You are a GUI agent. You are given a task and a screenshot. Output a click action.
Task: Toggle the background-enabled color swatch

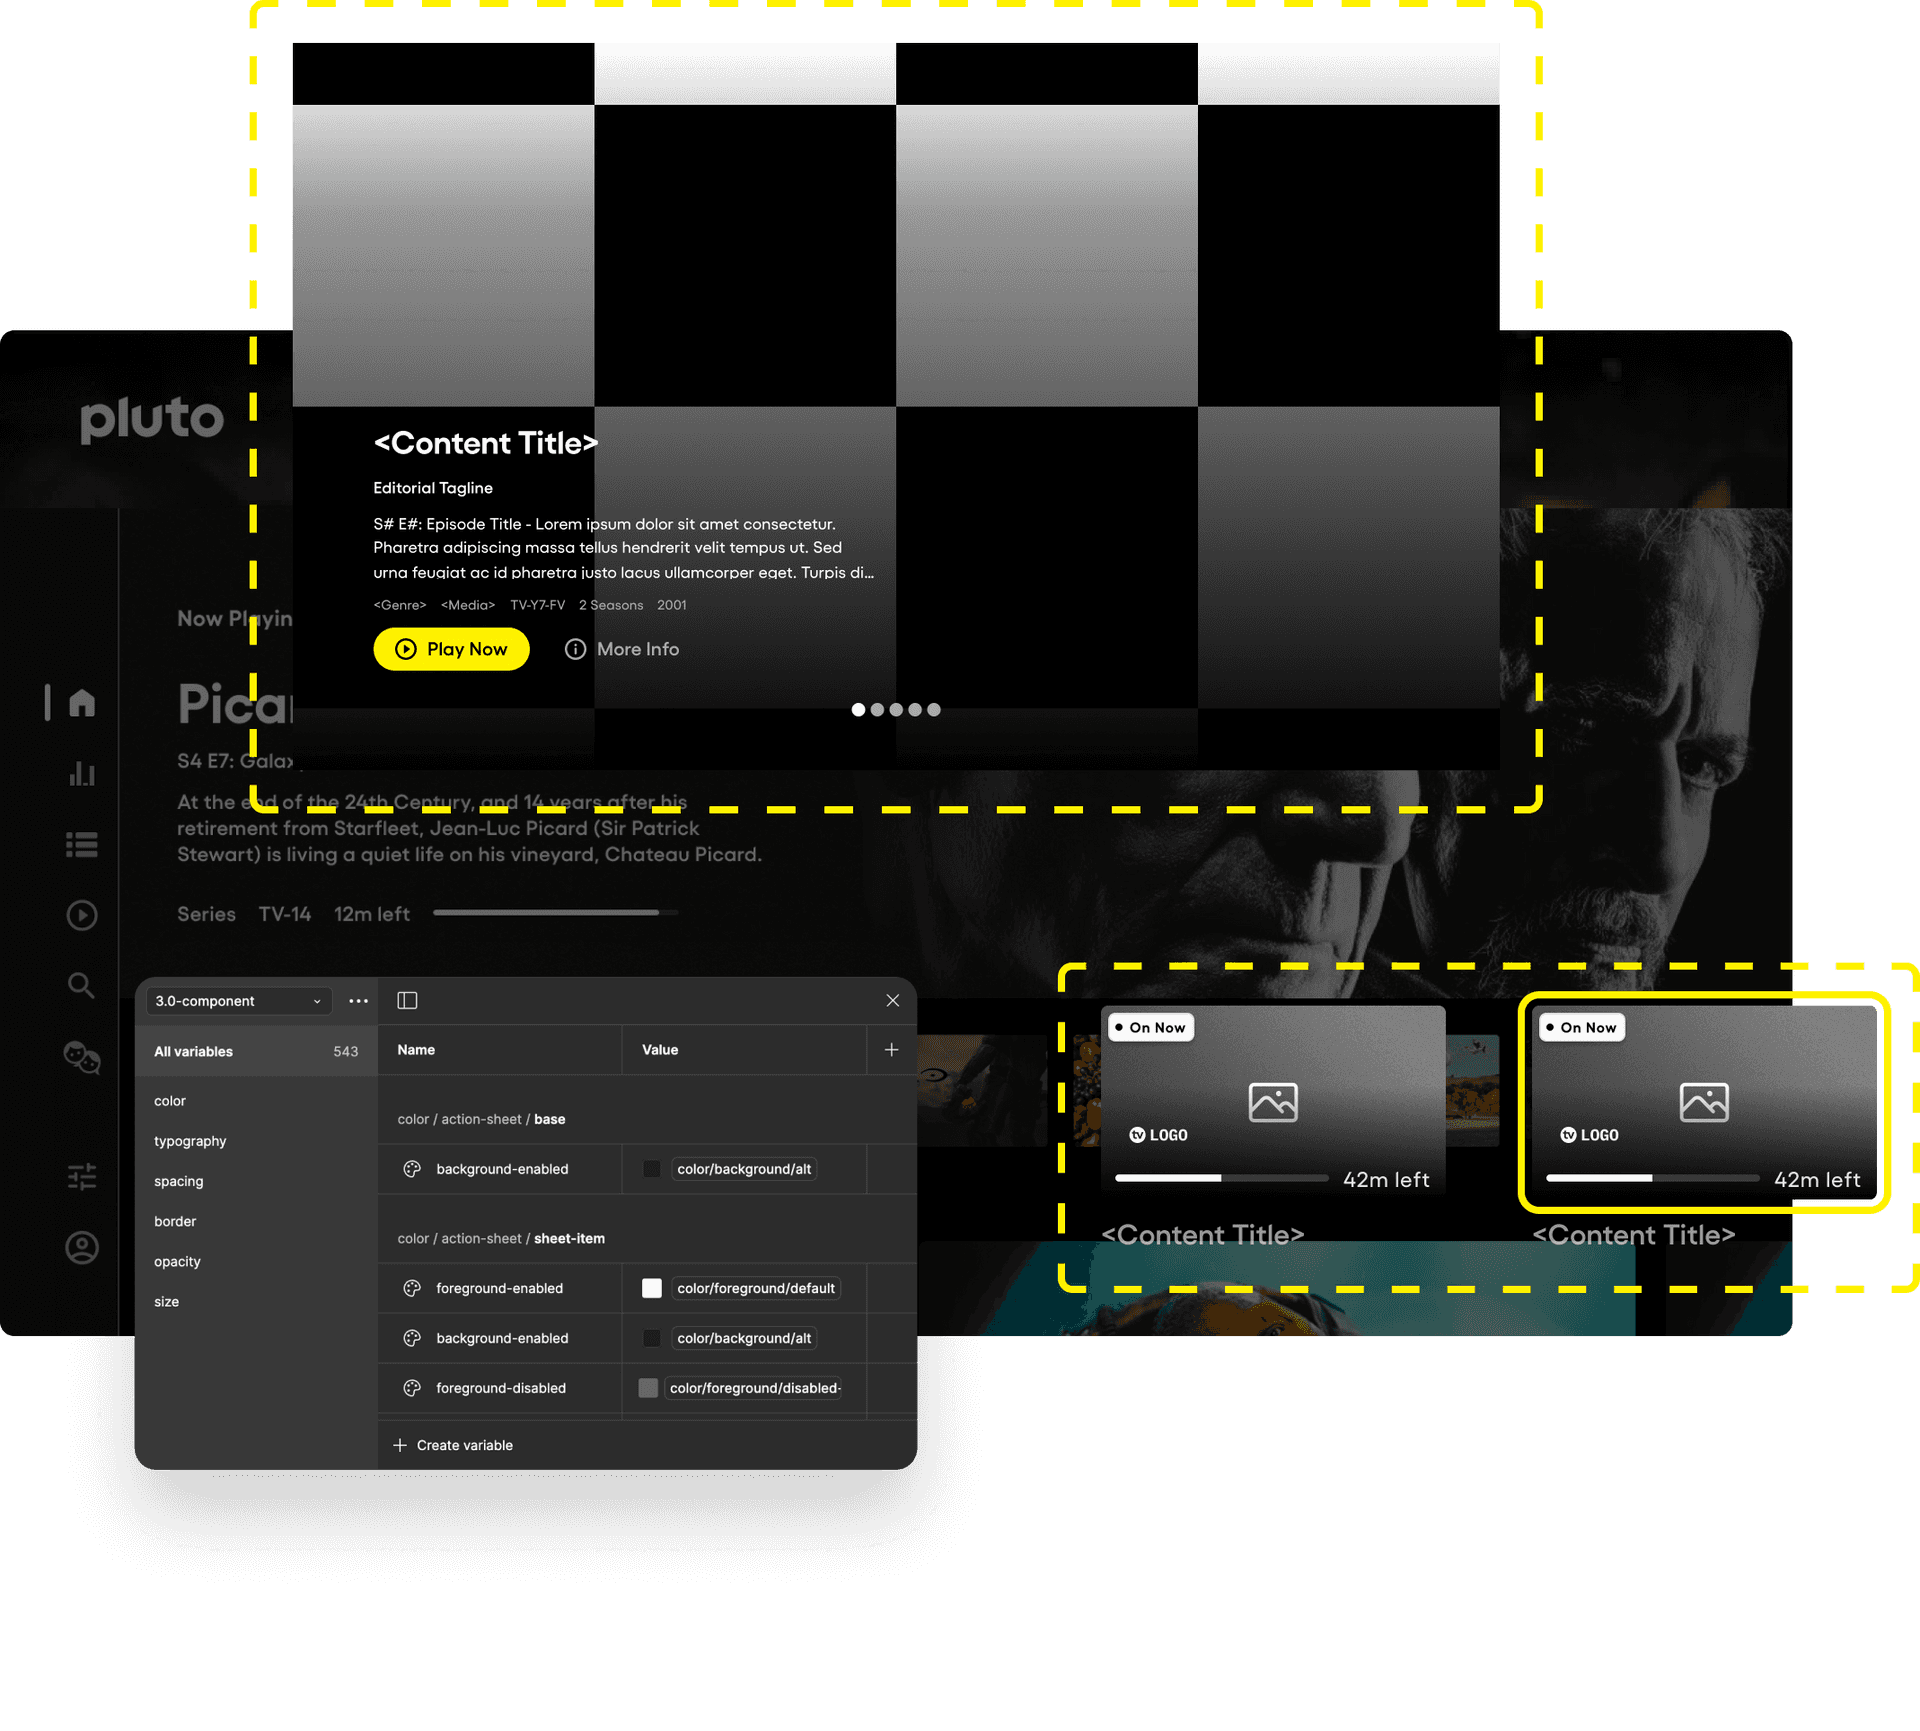coord(652,1170)
